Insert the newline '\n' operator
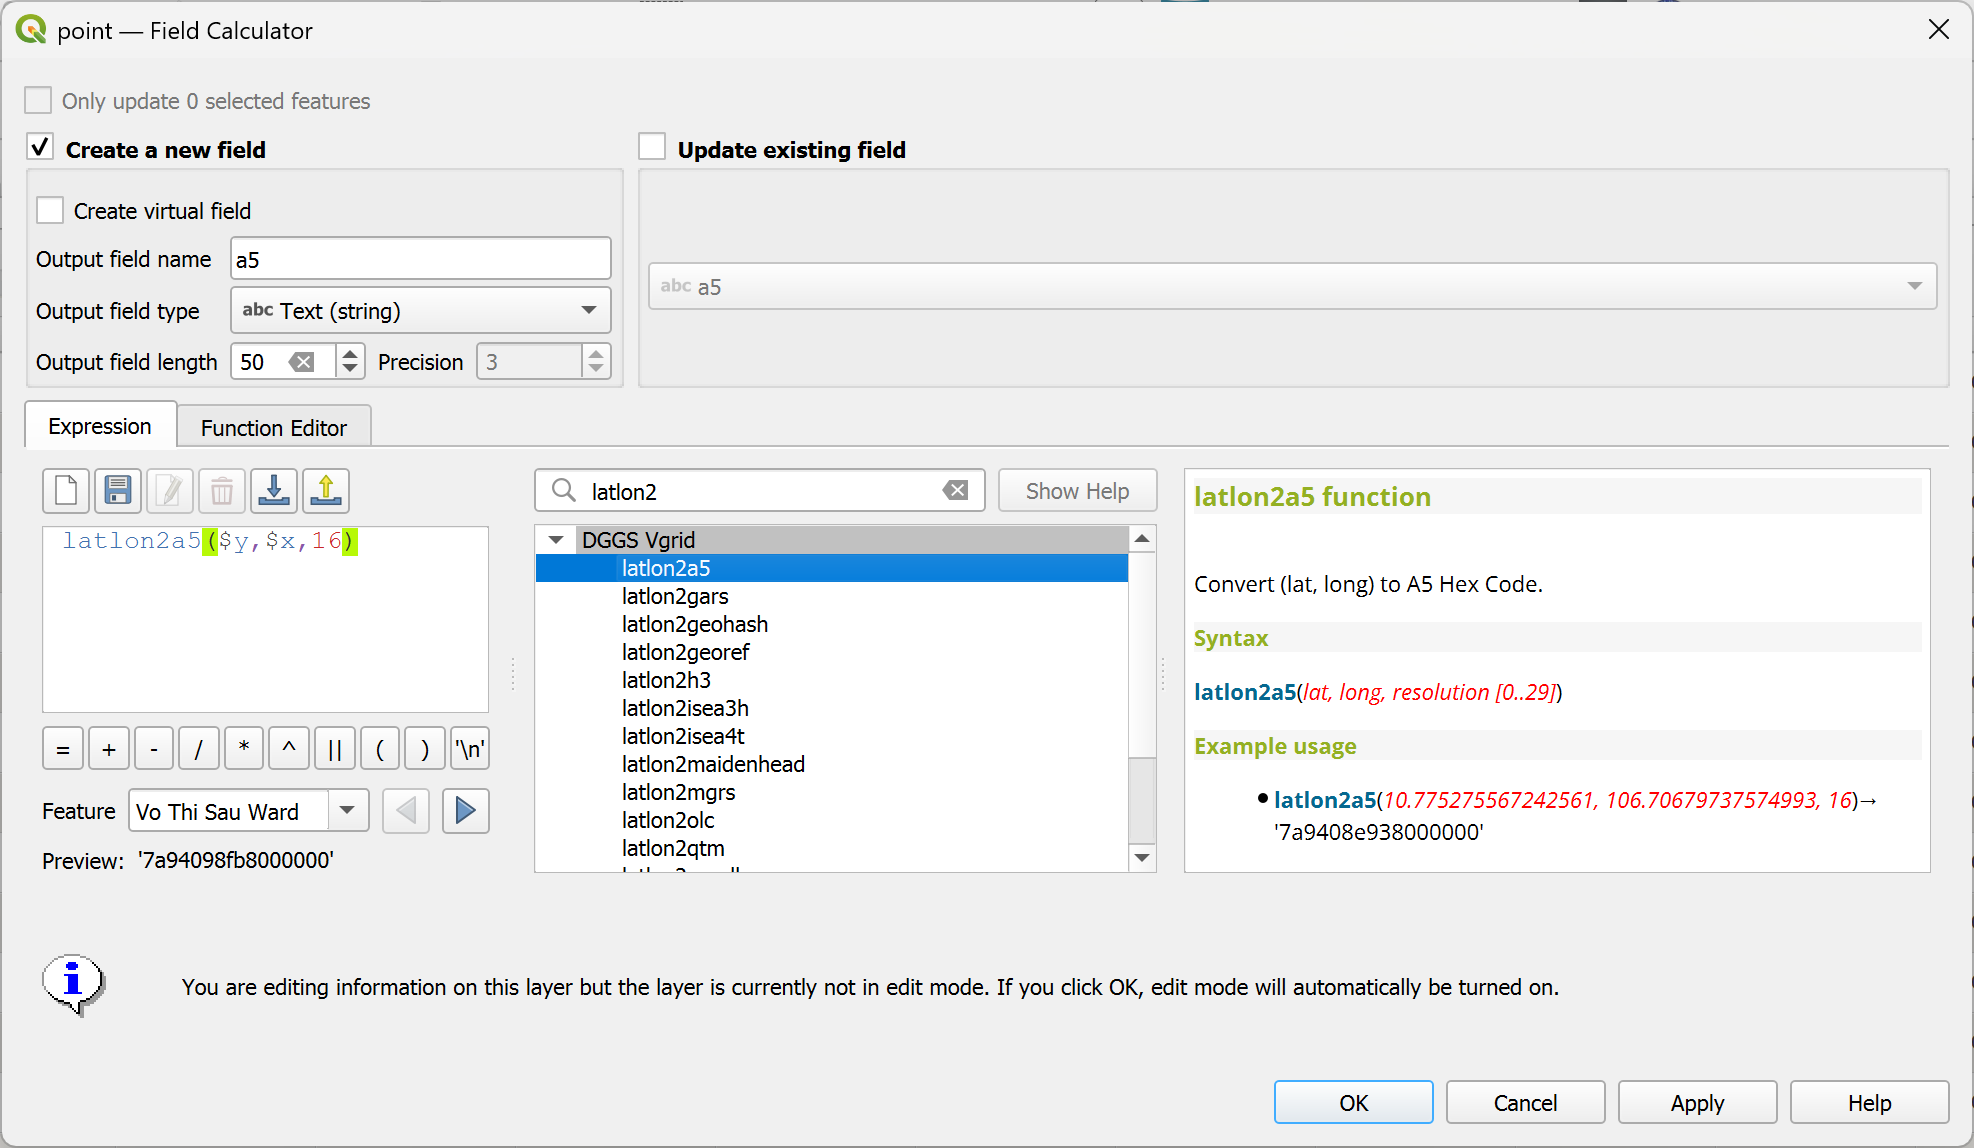The image size is (1974, 1148). (469, 749)
